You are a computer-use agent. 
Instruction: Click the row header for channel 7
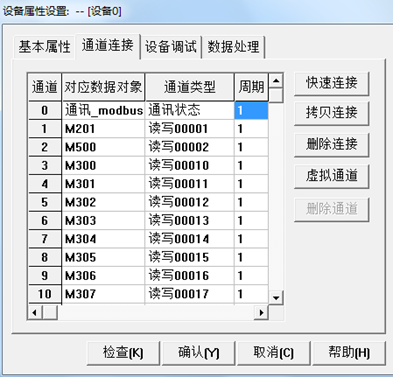[45, 239]
